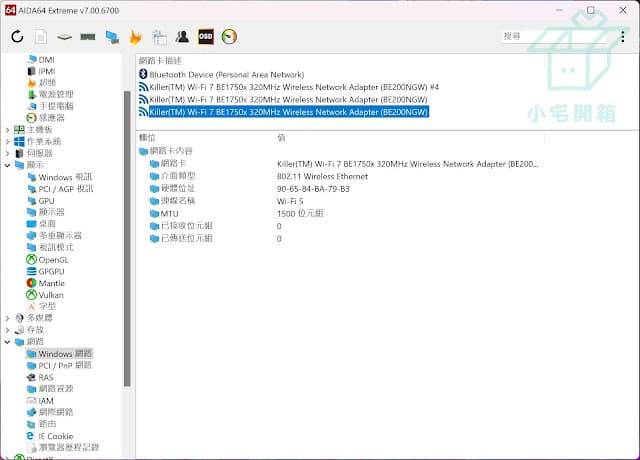This screenshot has height=460, width=640.
Task: Select the DMI tree item
Action: [x=41, y=60]
